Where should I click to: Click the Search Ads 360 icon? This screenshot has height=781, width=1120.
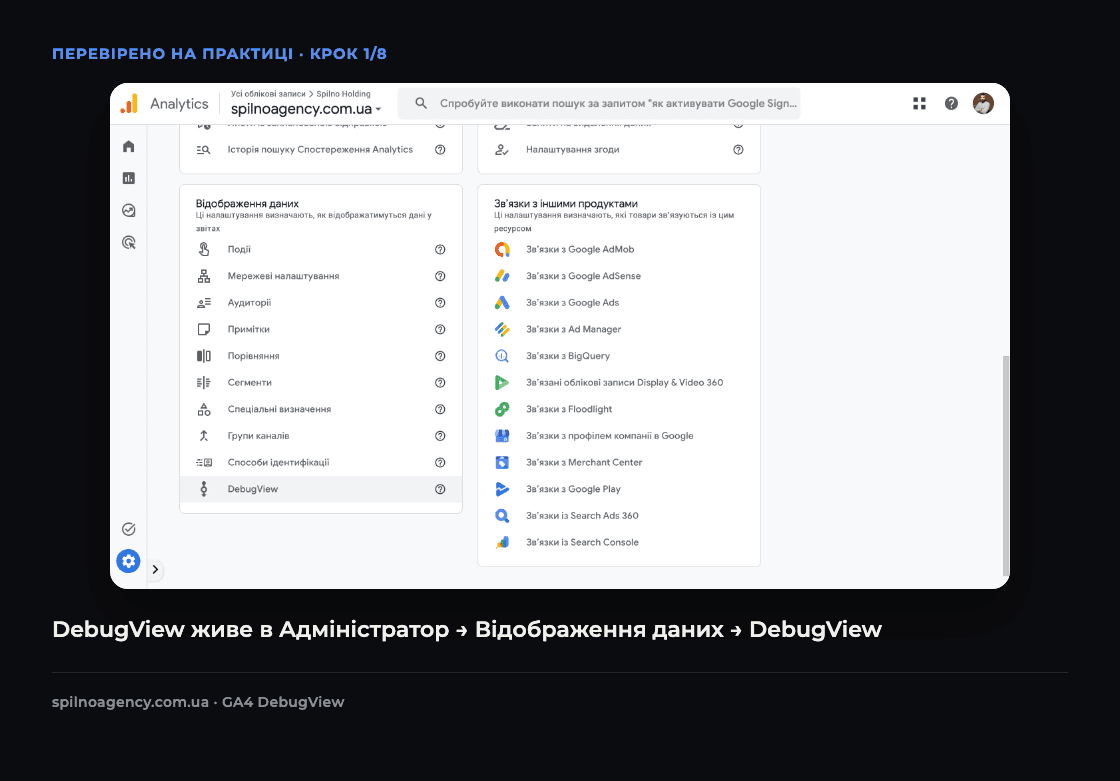[x=502, y=515]
